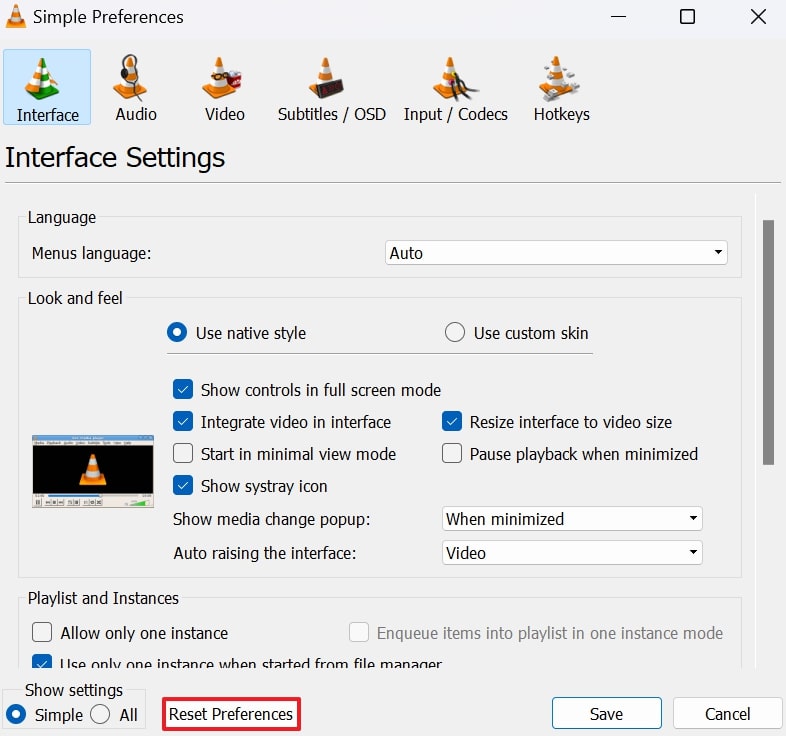The image size is (786, 736).
Task: Minimize the Simple Preferences window
Action: point(619,17)
